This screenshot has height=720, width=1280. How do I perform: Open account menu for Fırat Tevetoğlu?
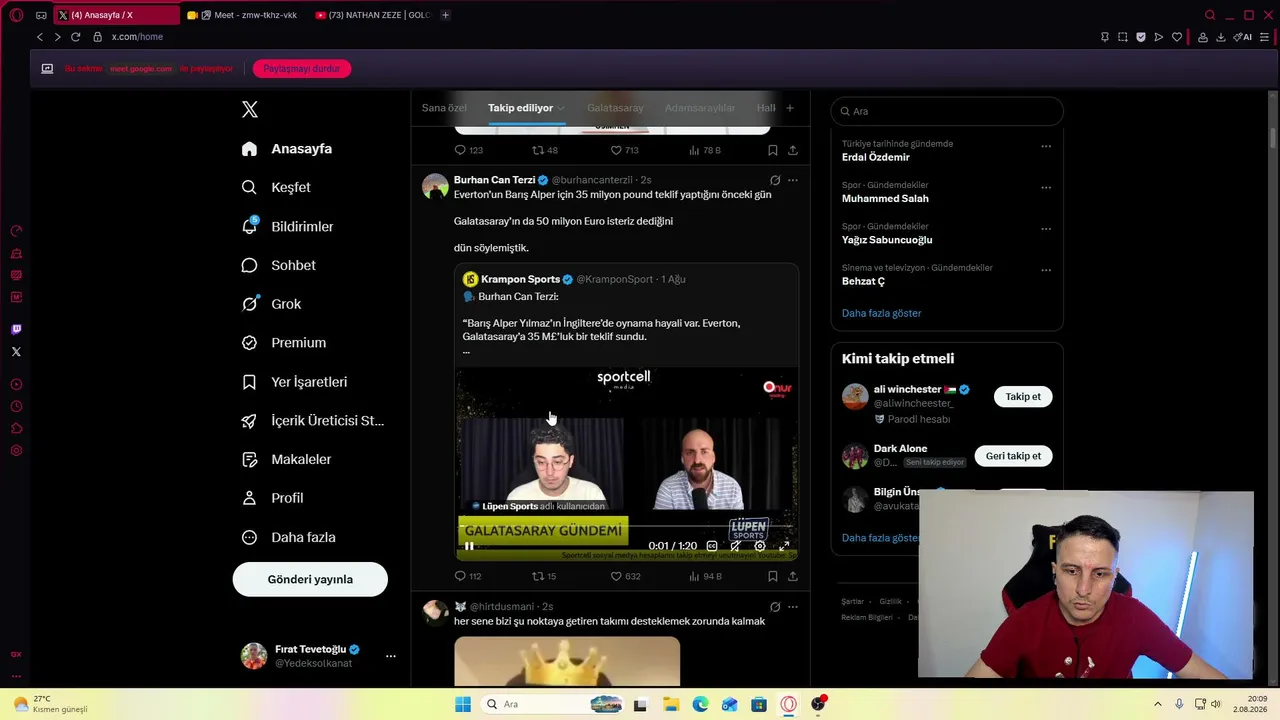[x=320, y=656]
